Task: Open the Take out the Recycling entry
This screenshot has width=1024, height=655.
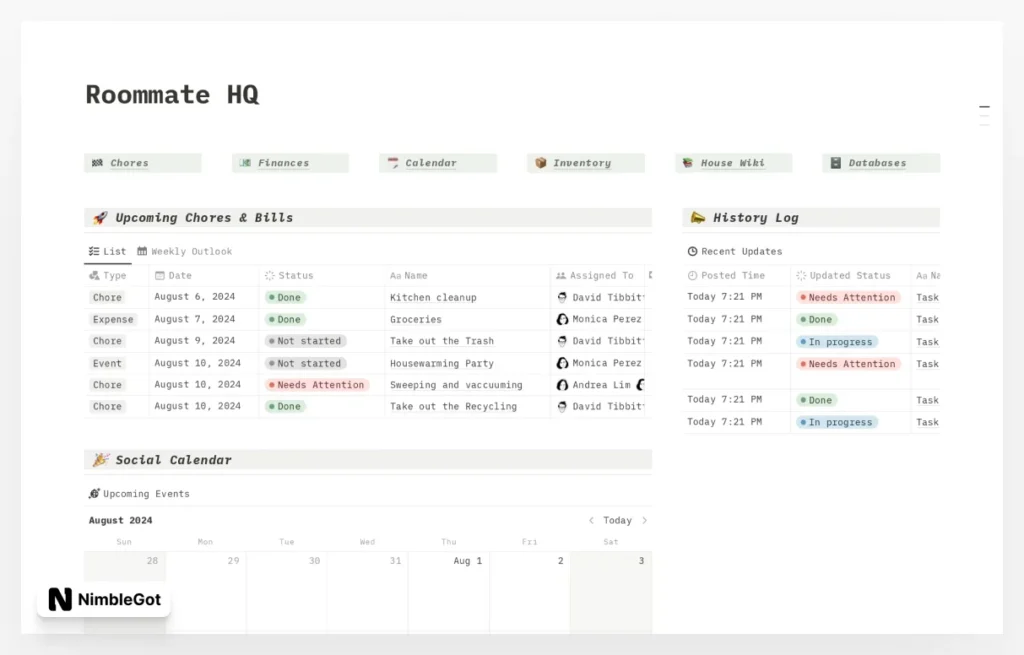Action: (x=453, y=406)
